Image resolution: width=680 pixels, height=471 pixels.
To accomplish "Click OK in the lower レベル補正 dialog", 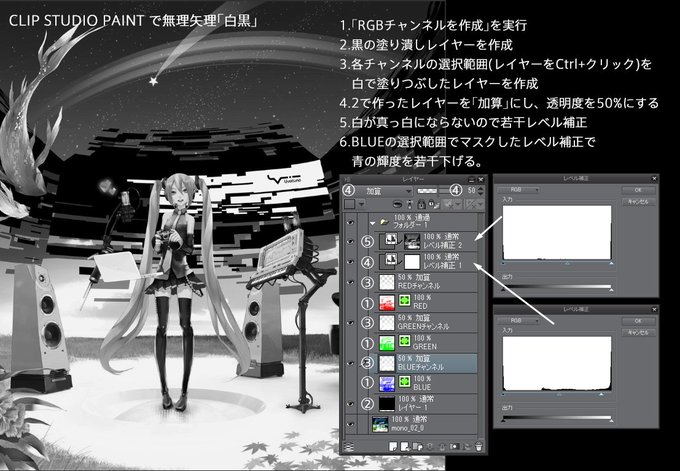I will [x=638, y=321].
